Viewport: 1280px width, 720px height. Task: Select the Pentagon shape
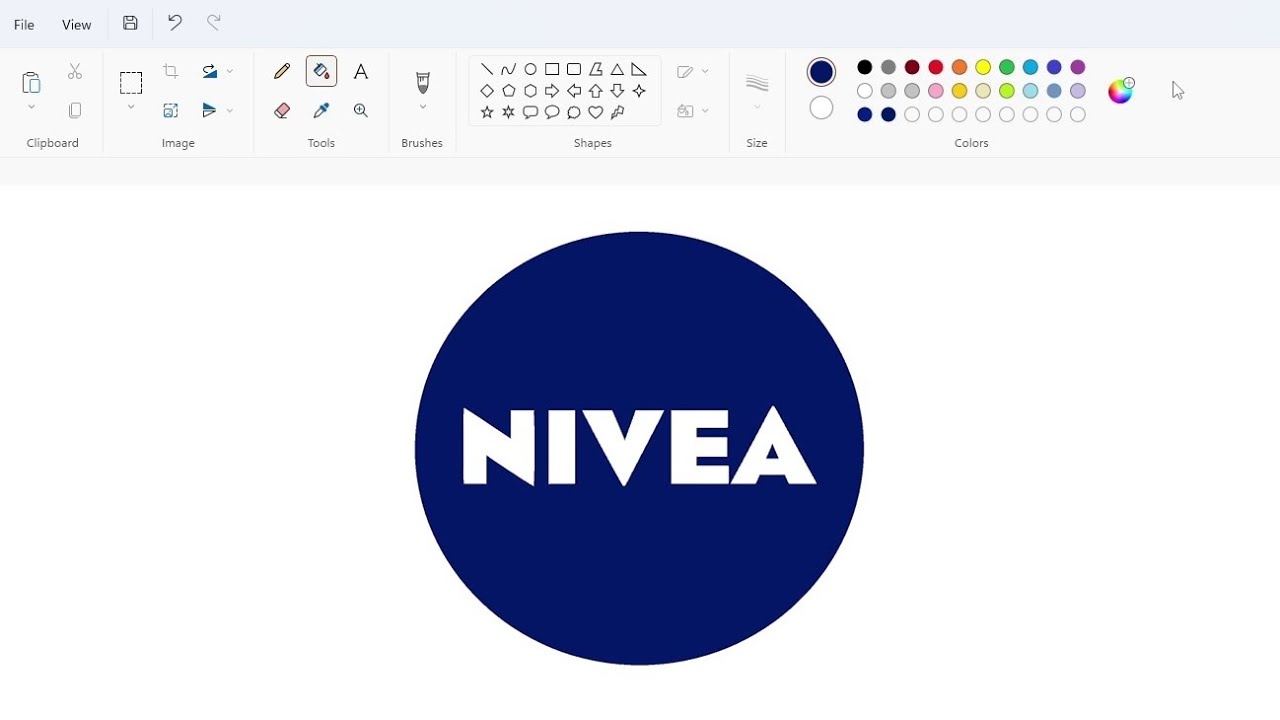tap(508, 91)
